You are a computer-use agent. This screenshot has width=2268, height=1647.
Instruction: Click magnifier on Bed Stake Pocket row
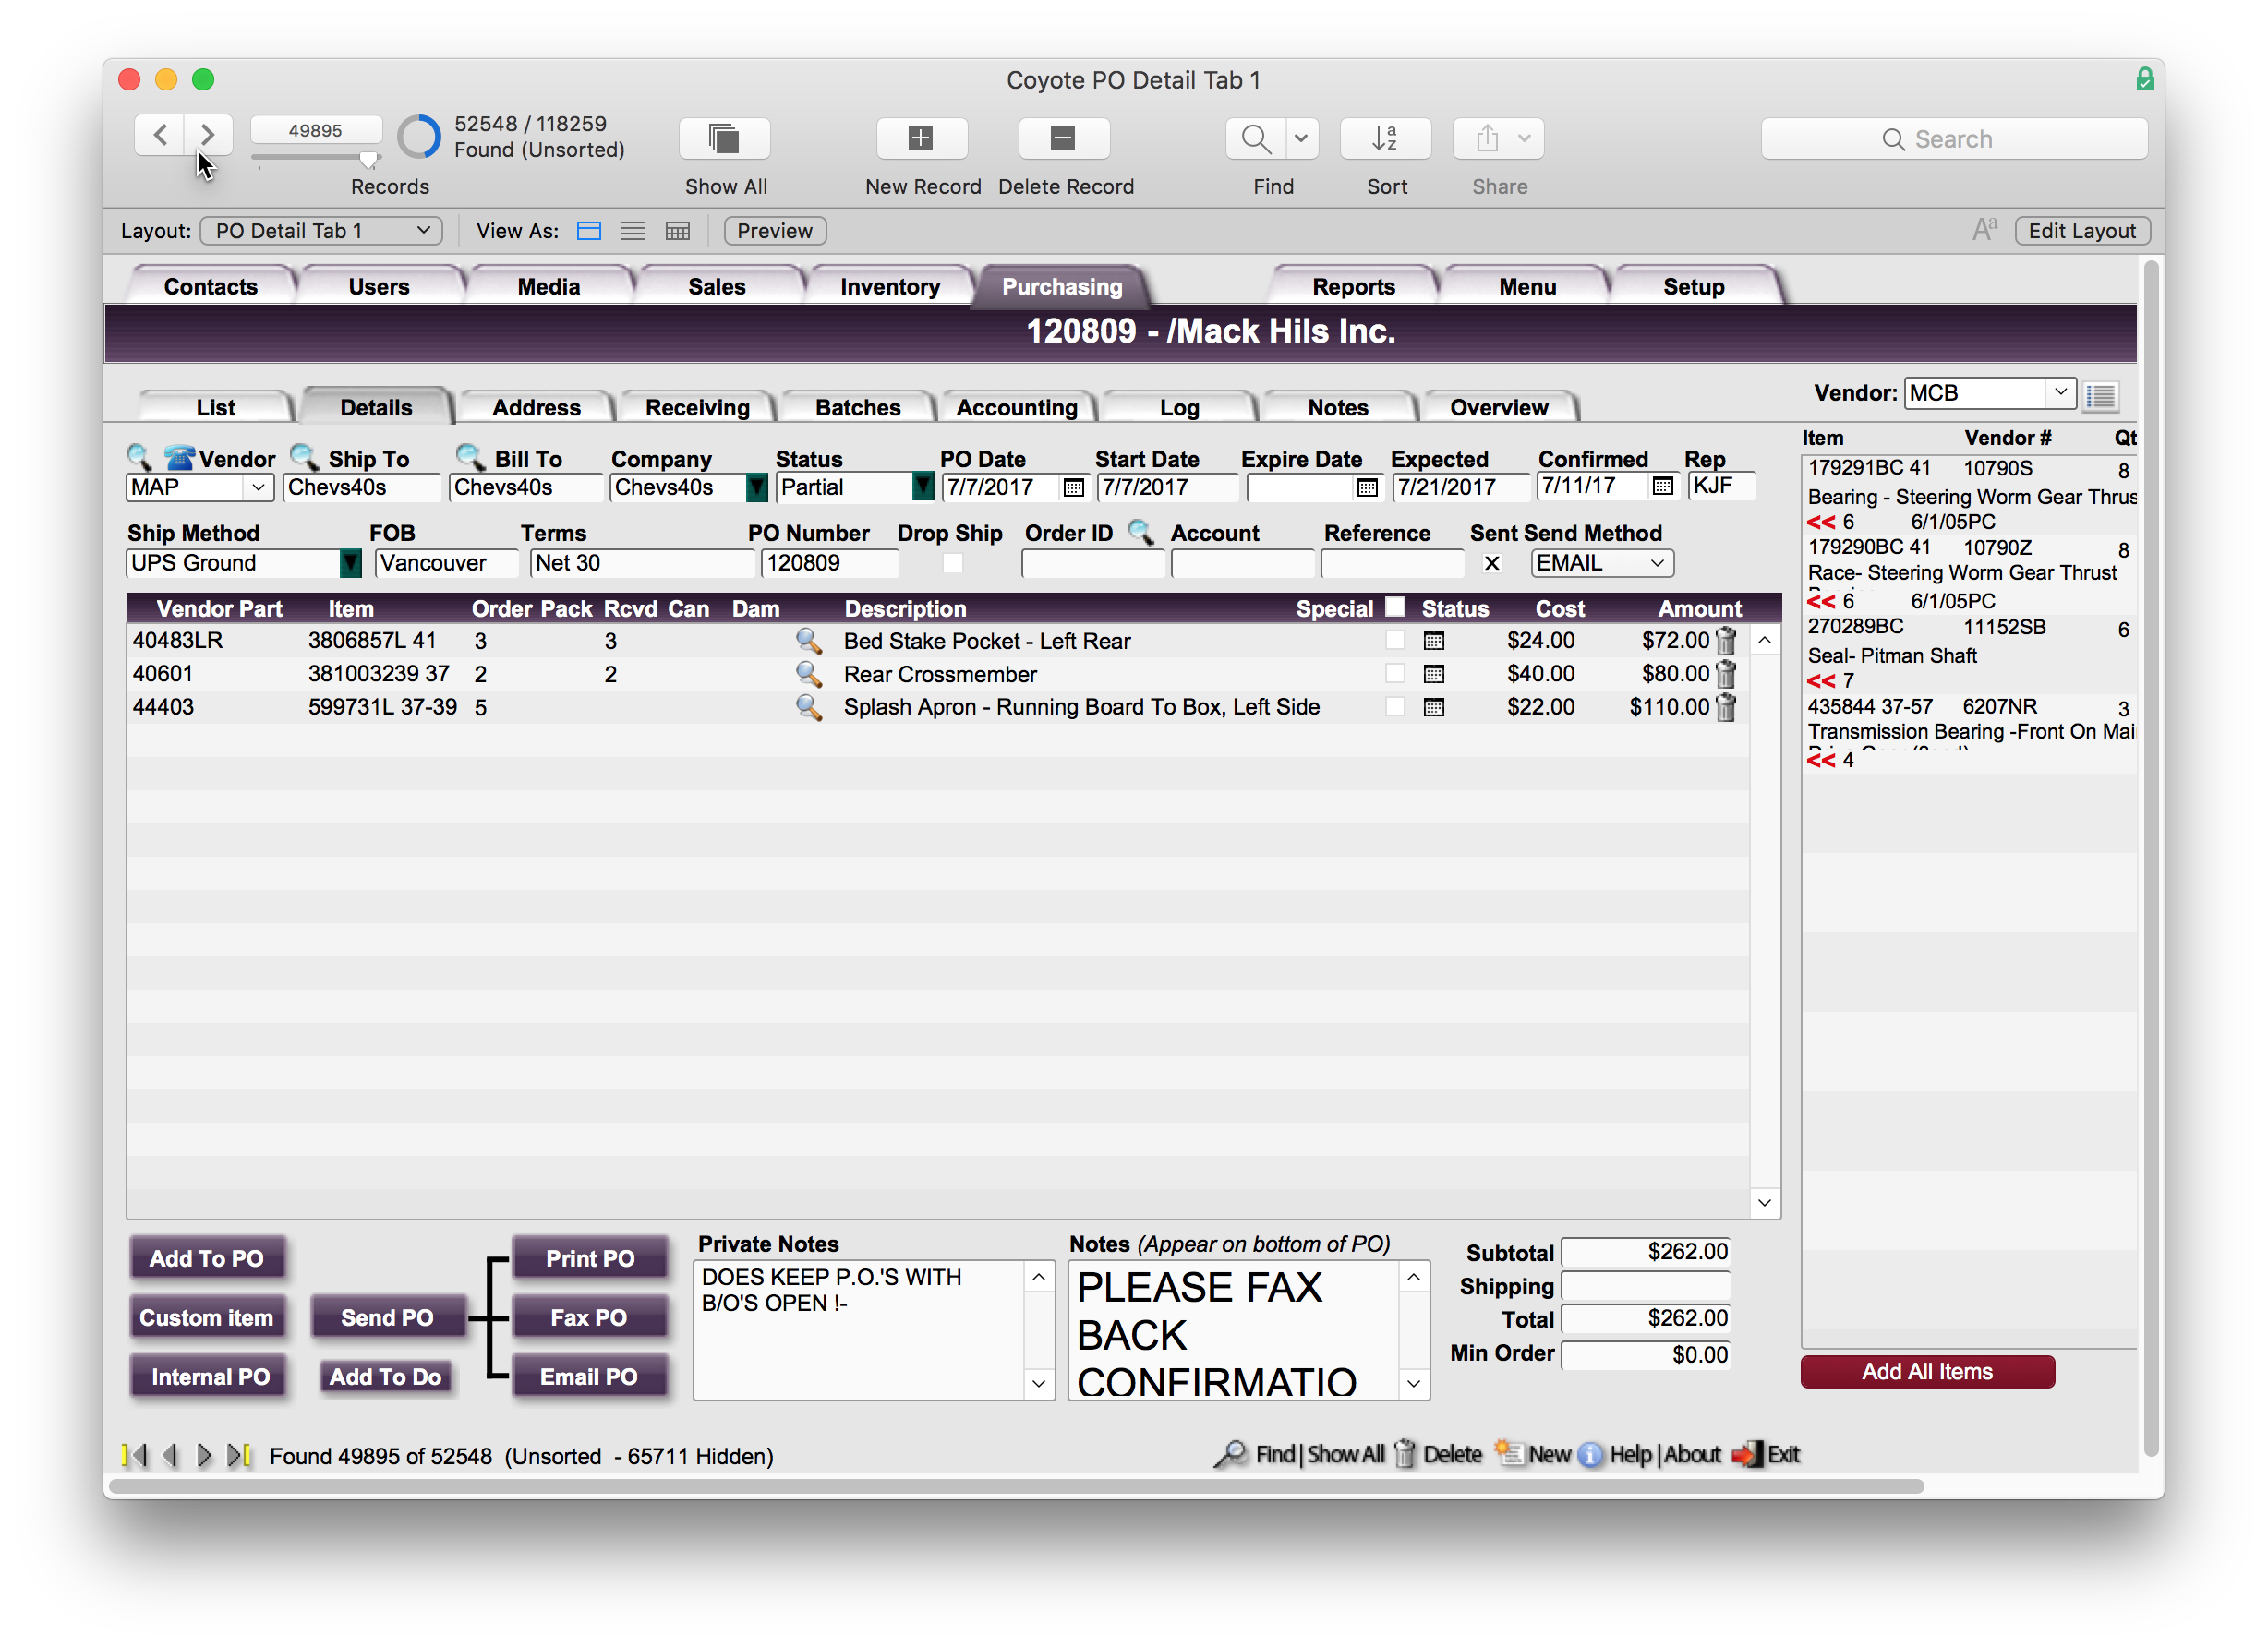point(808,641)
